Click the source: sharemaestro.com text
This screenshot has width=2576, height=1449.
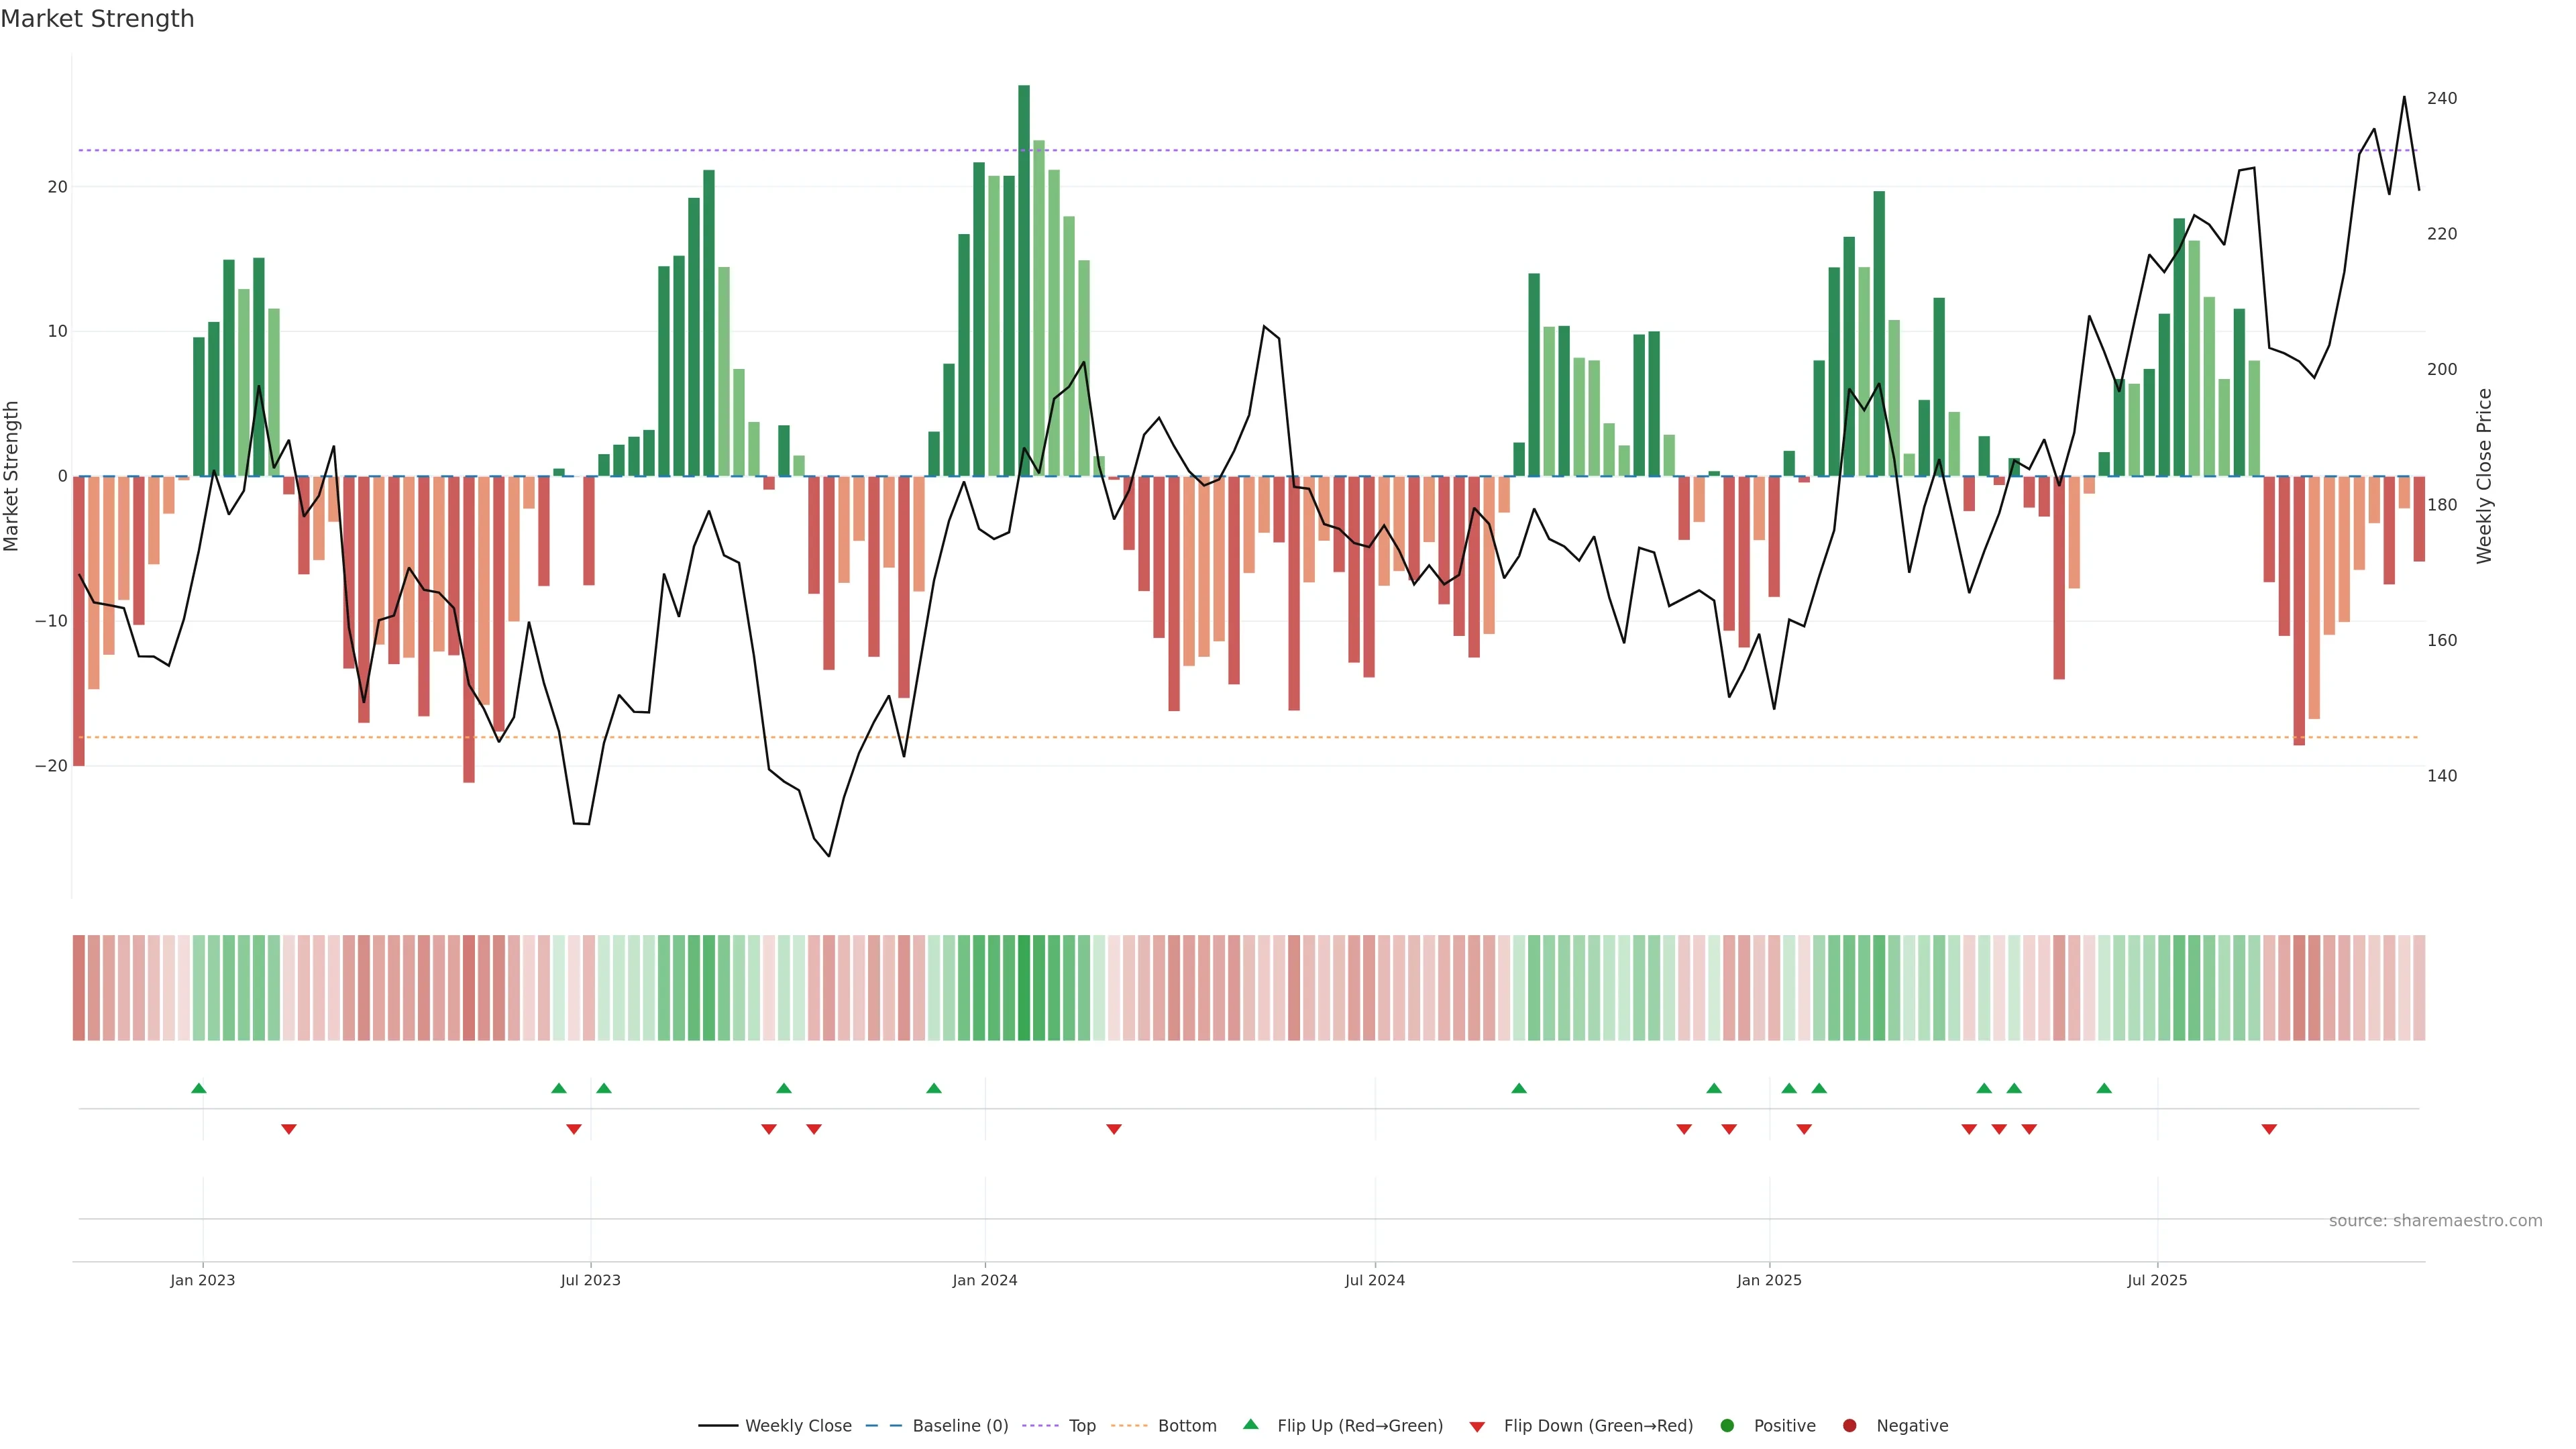click(2435, 1221)
